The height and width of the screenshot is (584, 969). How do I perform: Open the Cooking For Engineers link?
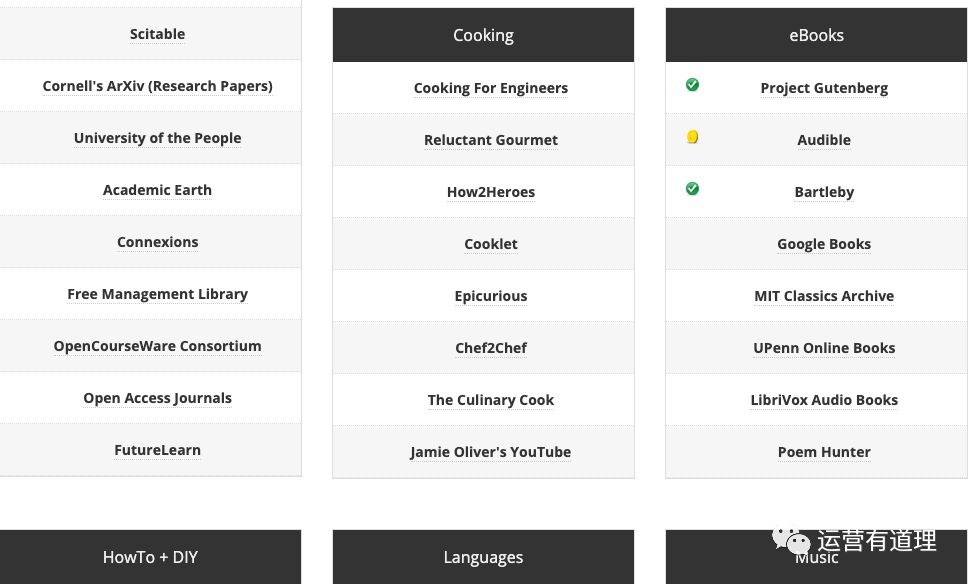pyautogui.click(x=491, y=88)
